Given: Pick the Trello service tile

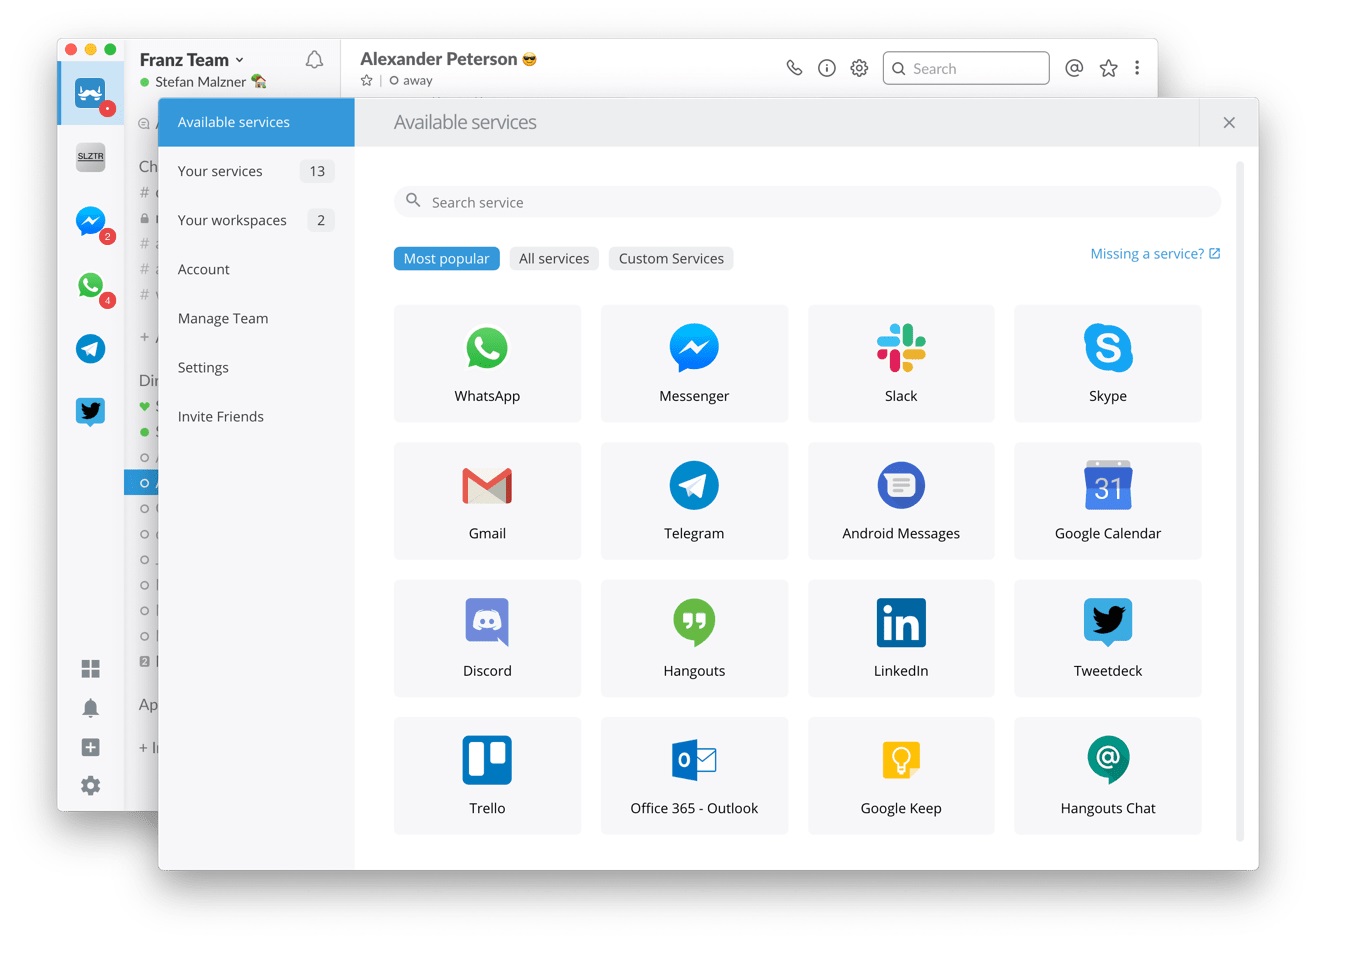Looking at the screenshot, I should click(487, 775).
